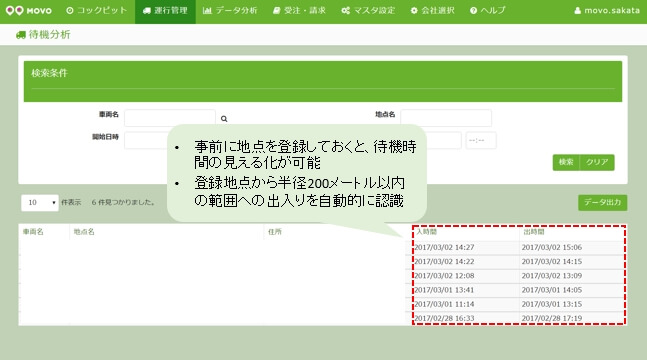Open the 受注・請求 menu
This screenshot has width=647, height=360.
tap(299, 10)
